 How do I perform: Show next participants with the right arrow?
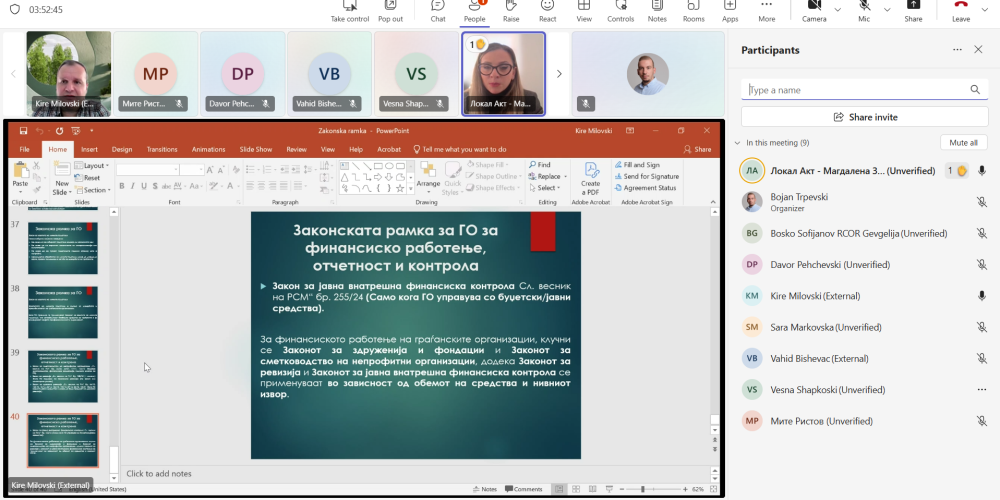point(559,74)
